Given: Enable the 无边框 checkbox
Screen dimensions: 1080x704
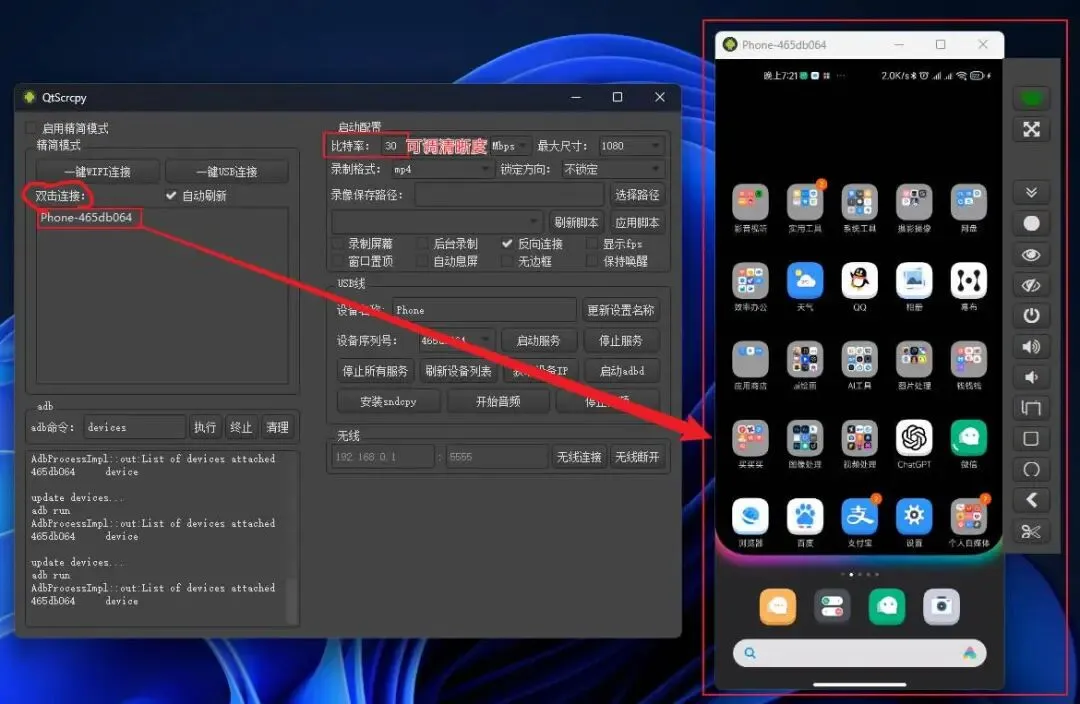Looking at the screenshot, I should (x=507, y=261).
